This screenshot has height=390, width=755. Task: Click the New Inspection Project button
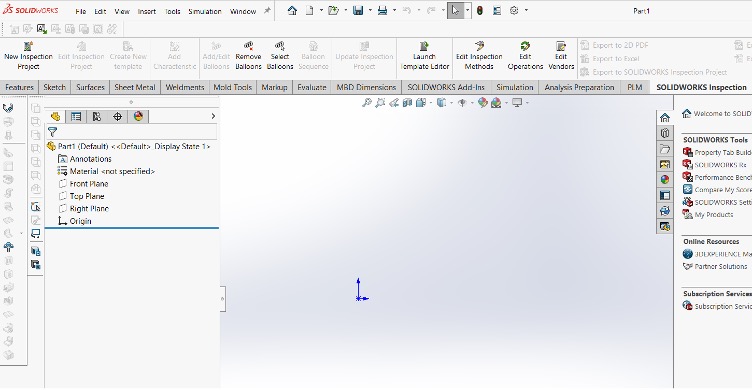tap(28, 56)
